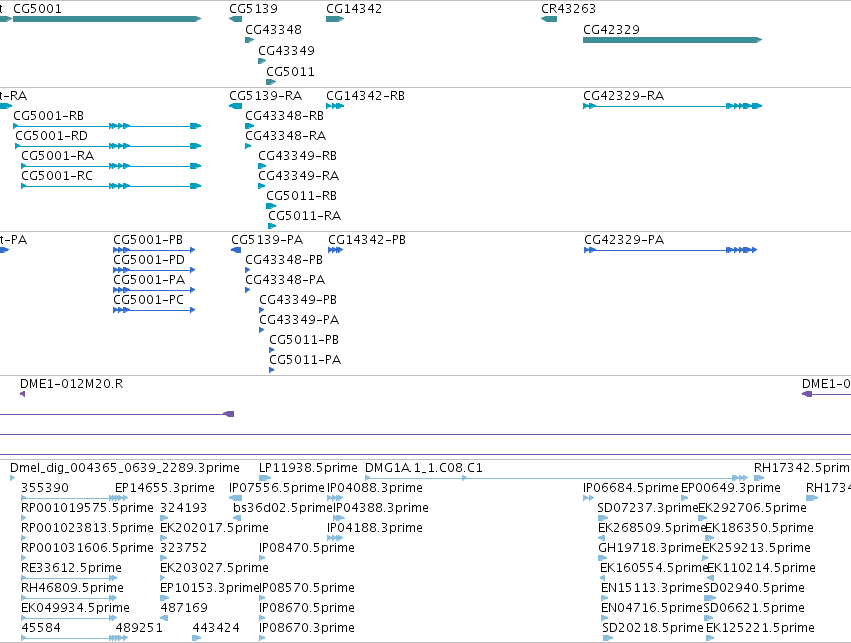
Task: Click the CG5011-PB protein label
Action: (x=304, y=340)
